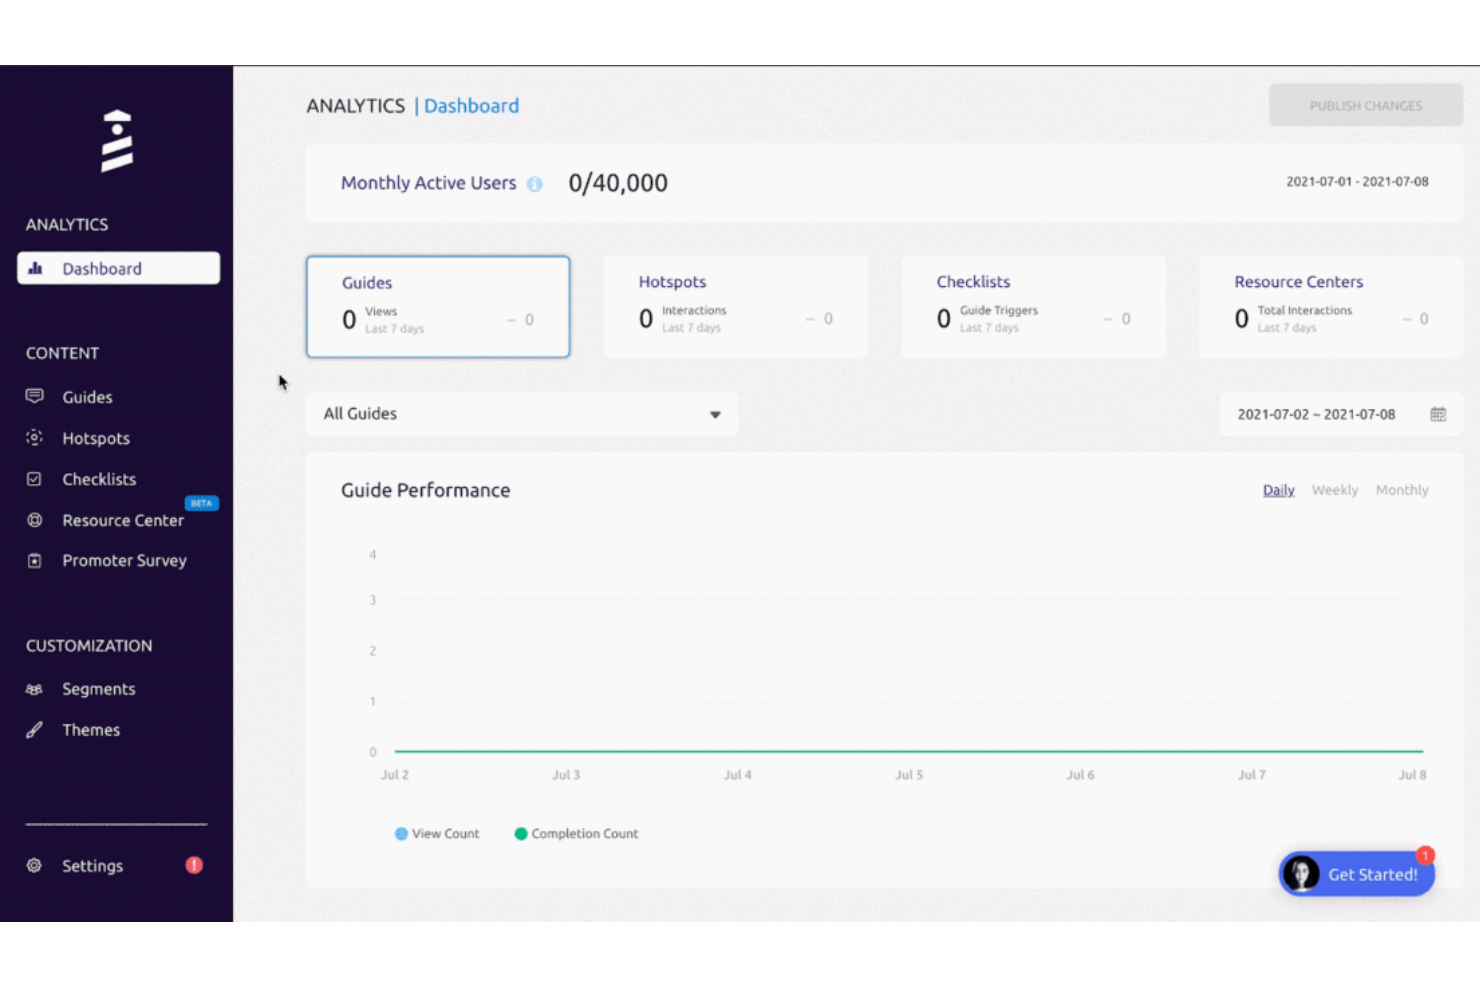Toggle the View Count legend series
This screenshot has height=987, width=1480.
(x=437, y=834)
